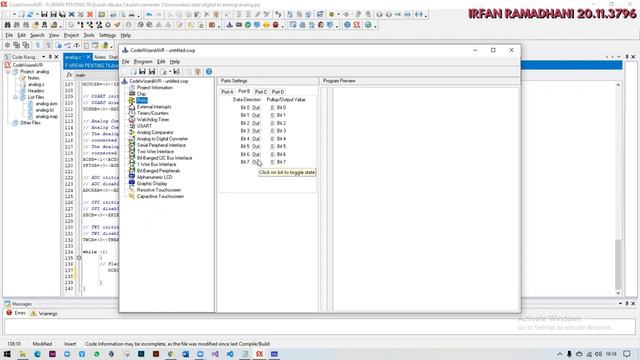Click the undo arrow in main toolbar
Image resolution: width=640 pixels, height=360 pixels.
point(149,14)
